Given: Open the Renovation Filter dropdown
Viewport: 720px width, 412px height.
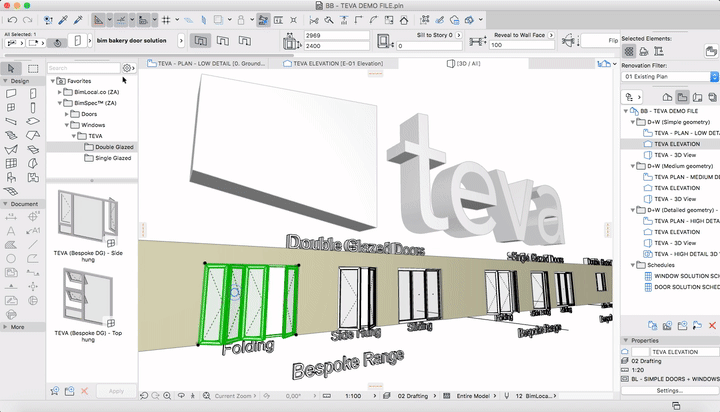Looking at the screenshot, I should 668,76.
